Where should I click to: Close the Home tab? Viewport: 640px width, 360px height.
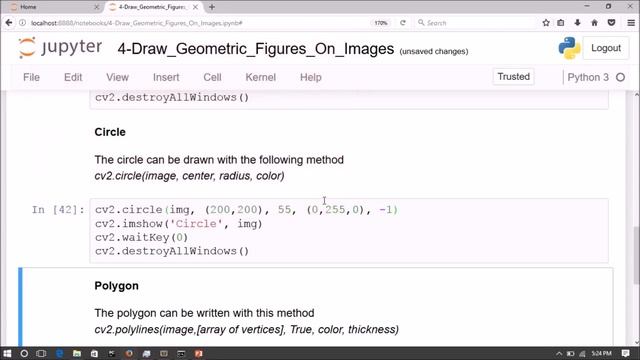coord(97,7)
